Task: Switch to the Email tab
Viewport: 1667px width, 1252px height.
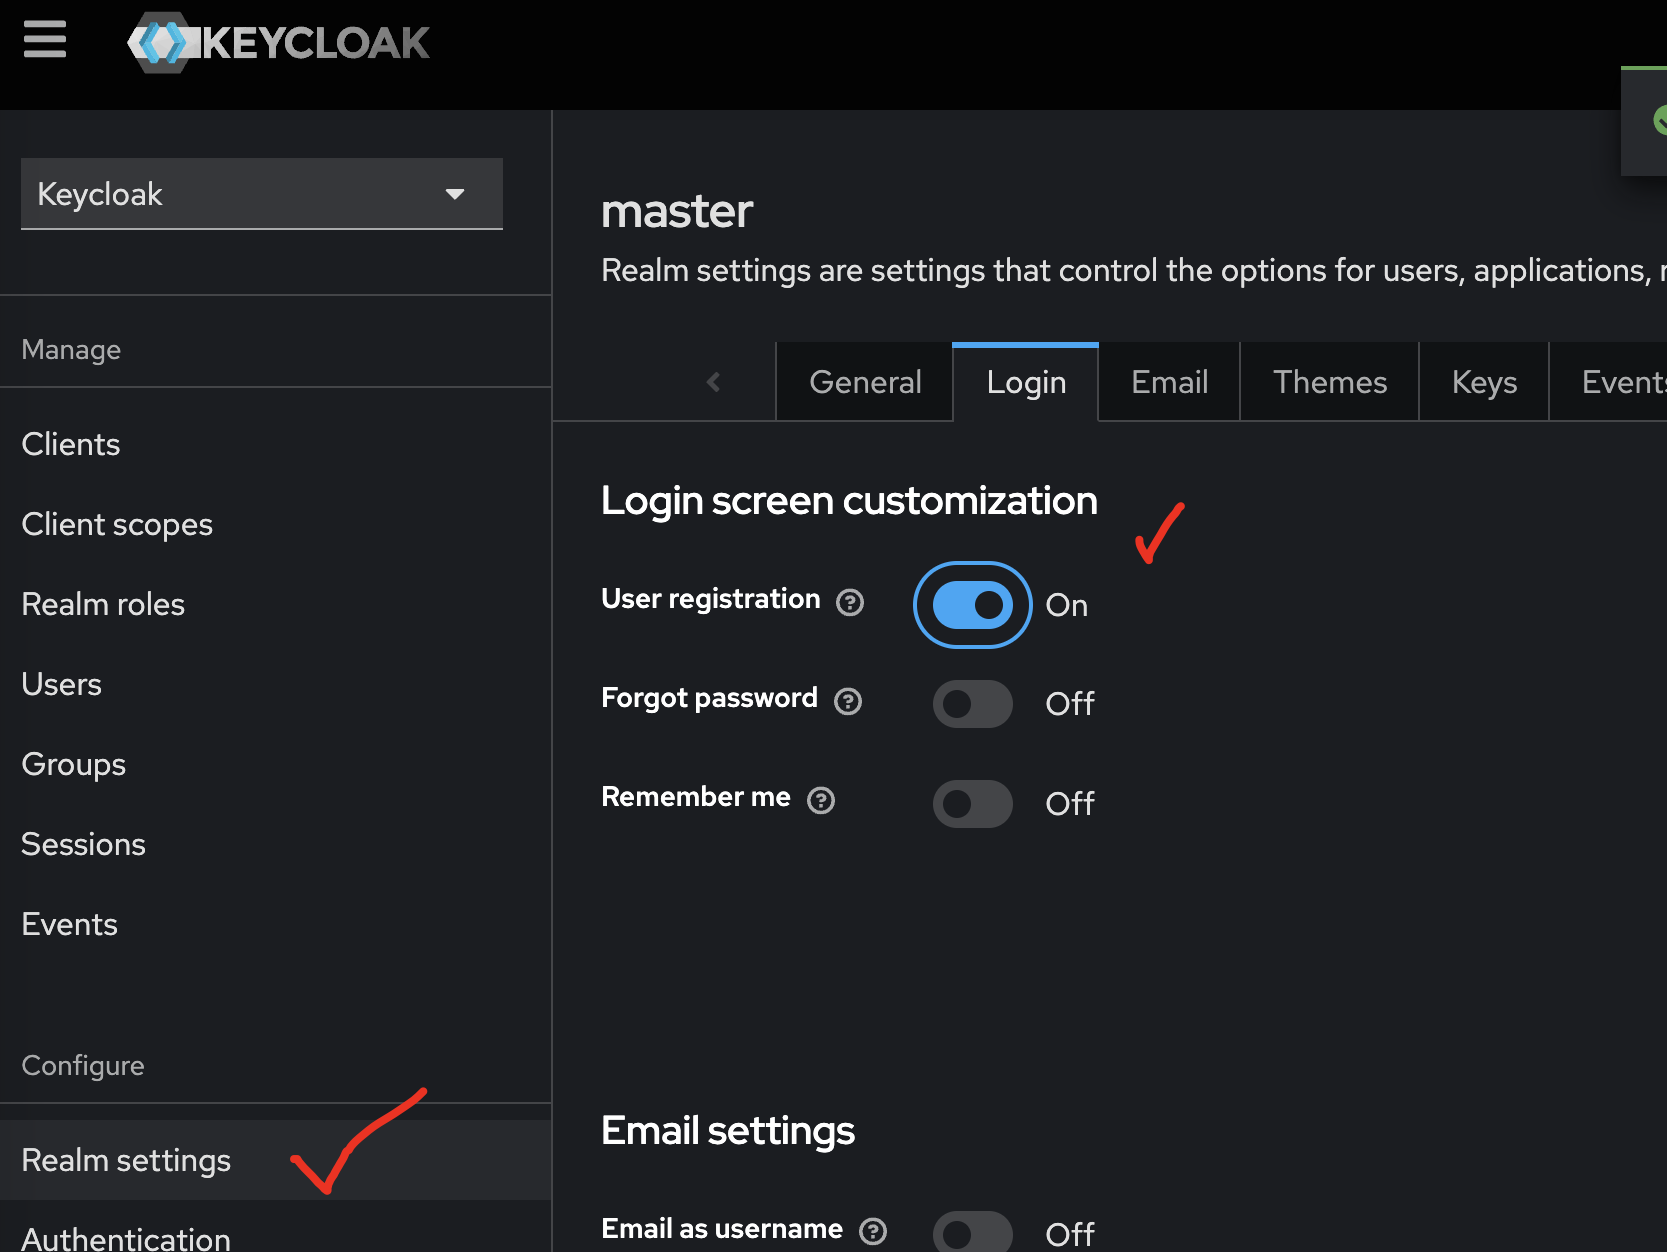Action: point(1169,382)
